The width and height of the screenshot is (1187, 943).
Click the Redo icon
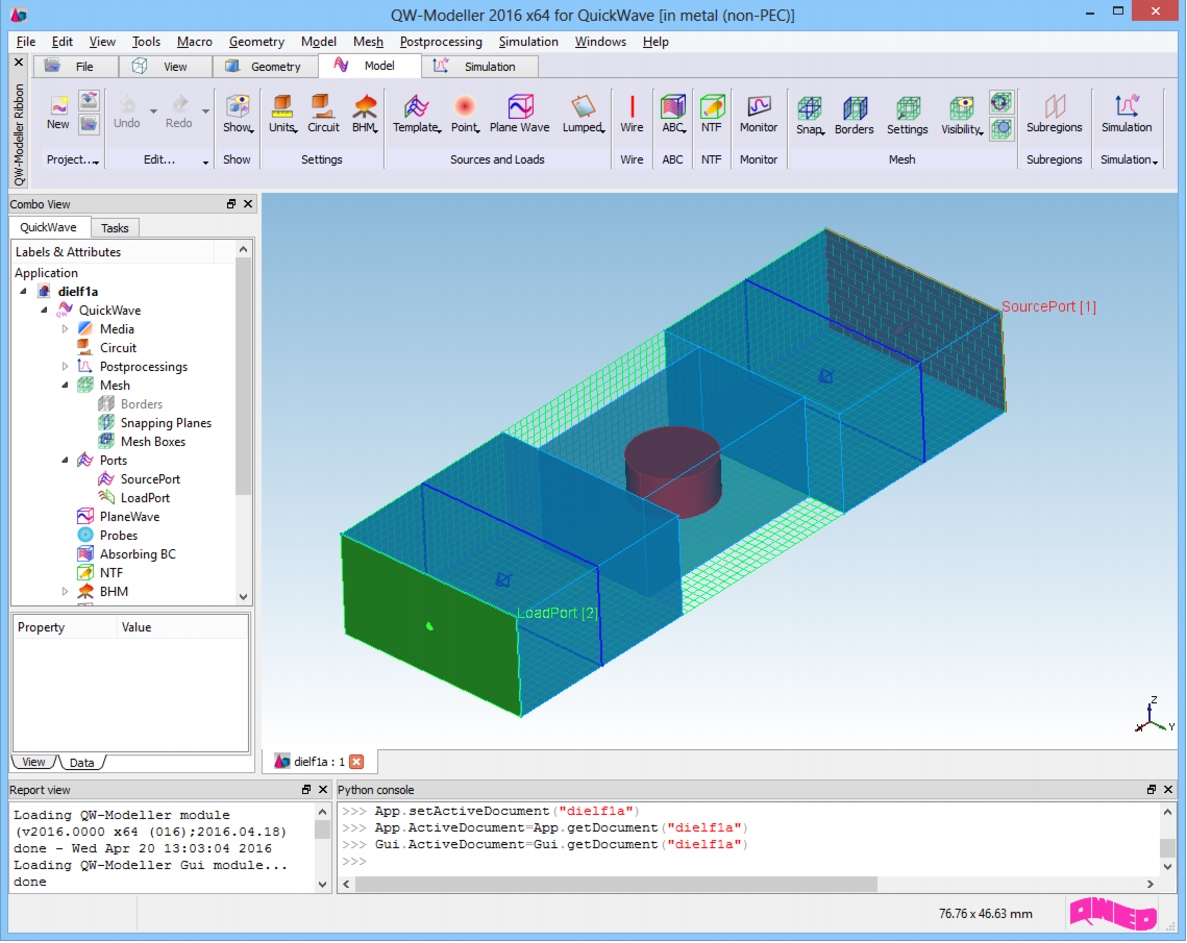pyautogui.click(x=179, y=112)
